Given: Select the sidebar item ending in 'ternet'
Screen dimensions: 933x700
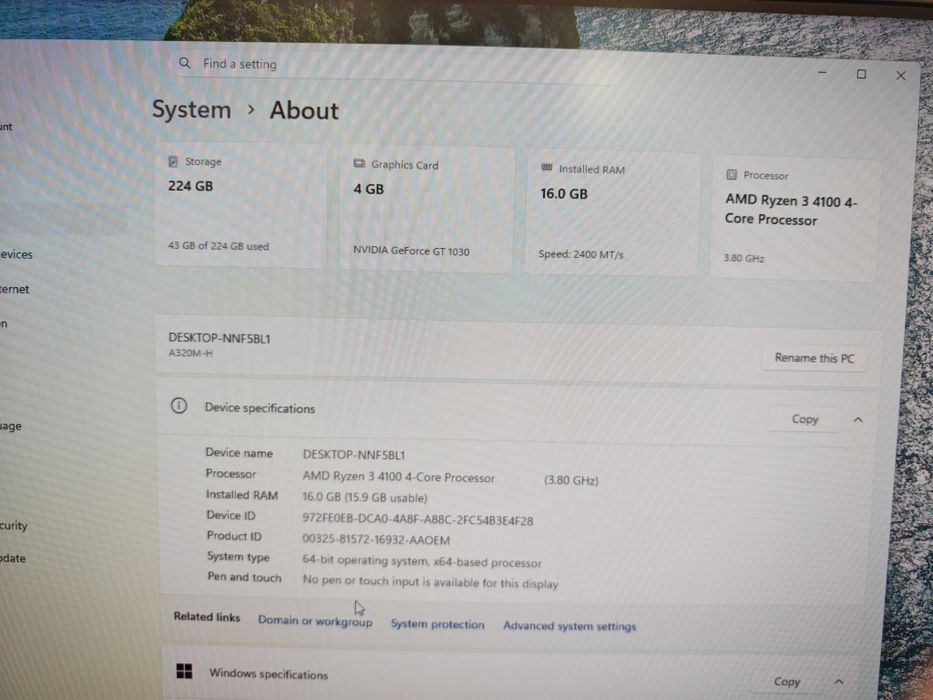Looking at the screenshot, I should [15, 289].
